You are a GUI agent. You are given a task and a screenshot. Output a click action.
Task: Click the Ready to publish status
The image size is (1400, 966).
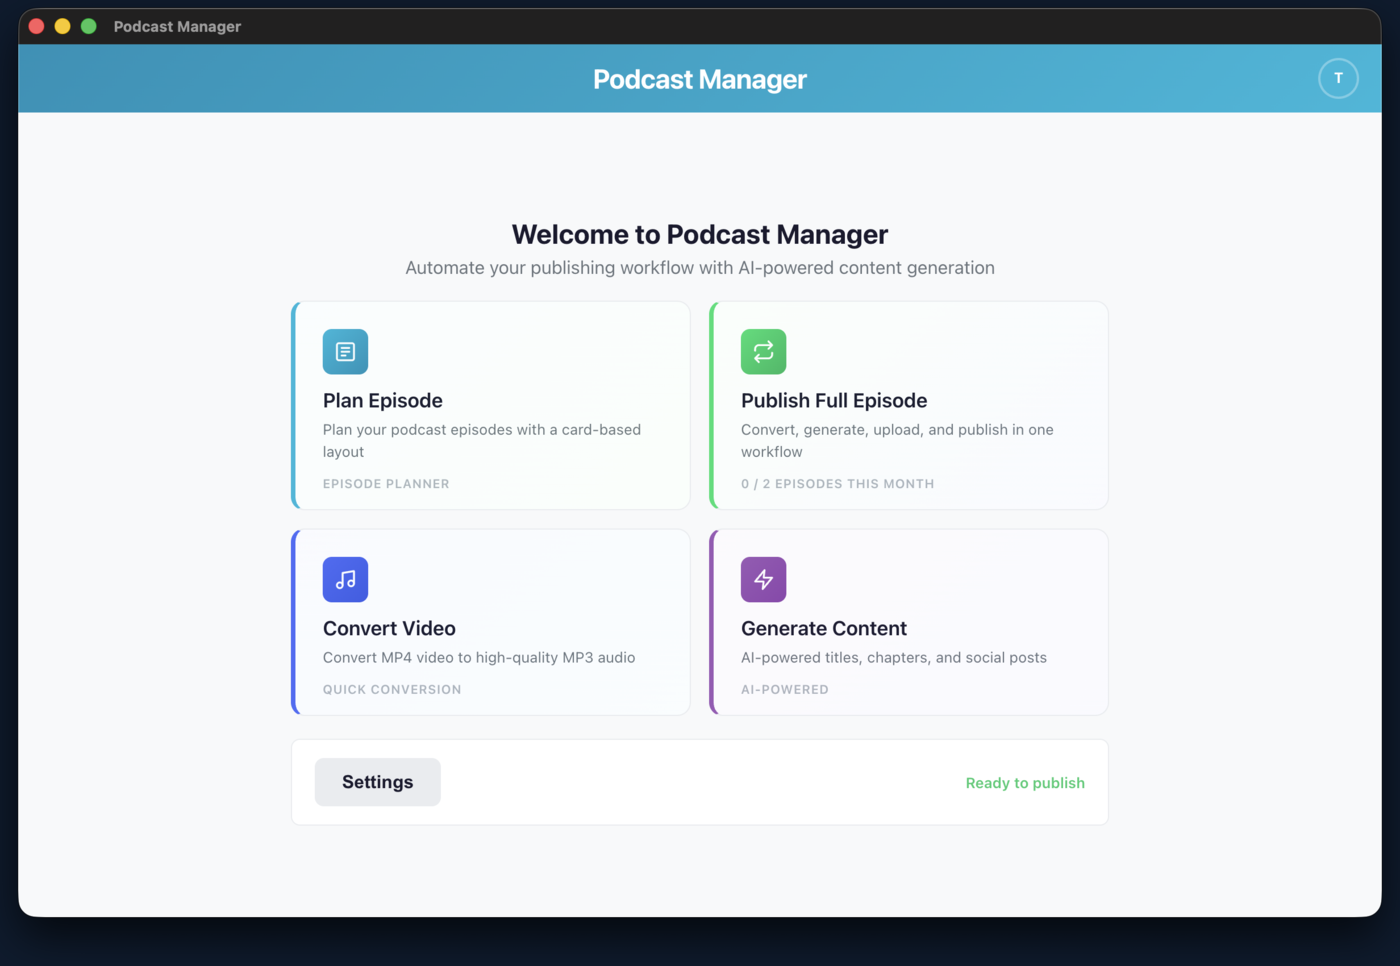click(1025, 783)
